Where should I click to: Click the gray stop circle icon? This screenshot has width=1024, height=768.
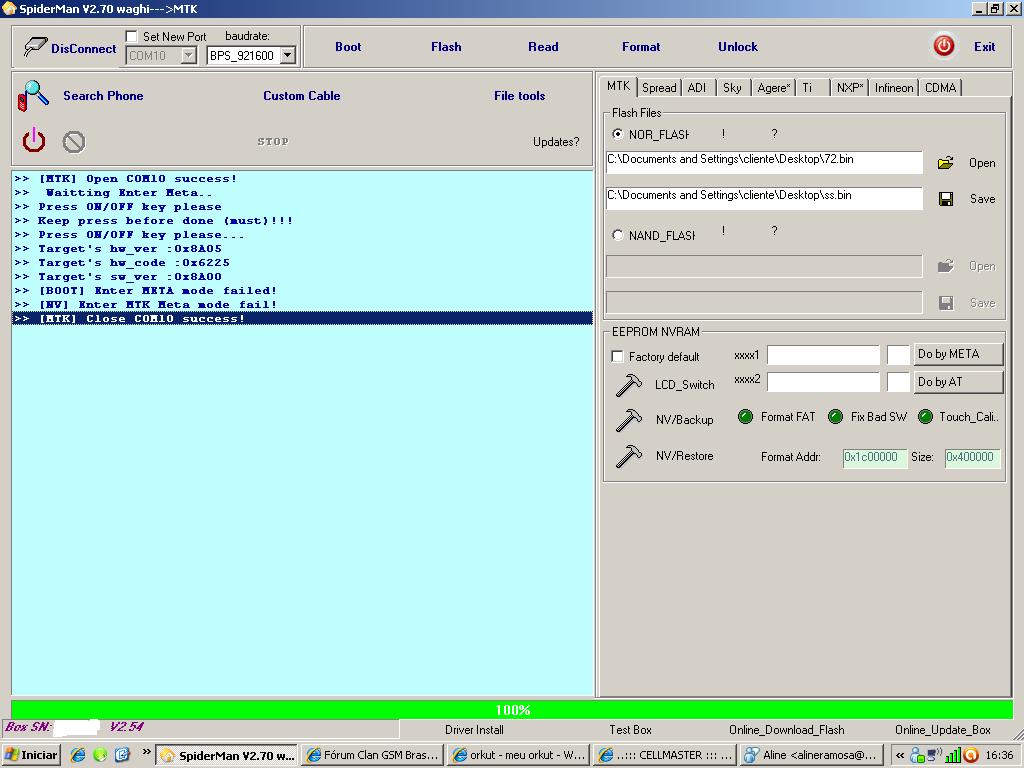tap(74, 142)
